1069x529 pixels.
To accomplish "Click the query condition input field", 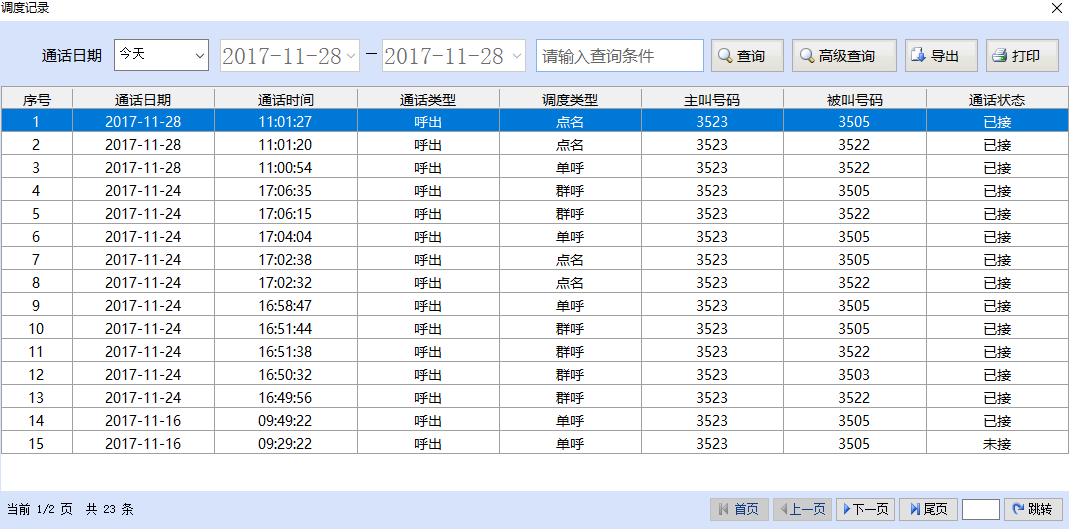I will 619,56.
